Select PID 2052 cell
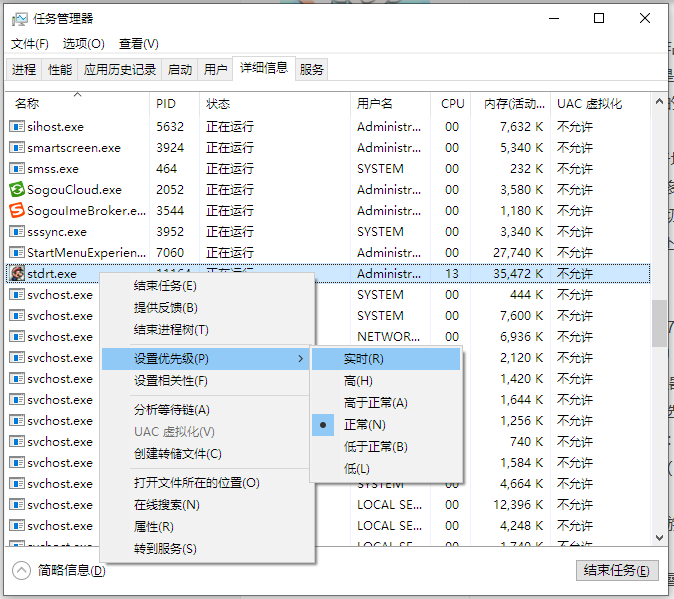This screenshot has height=599, width=674. click(x=170, y=189)
